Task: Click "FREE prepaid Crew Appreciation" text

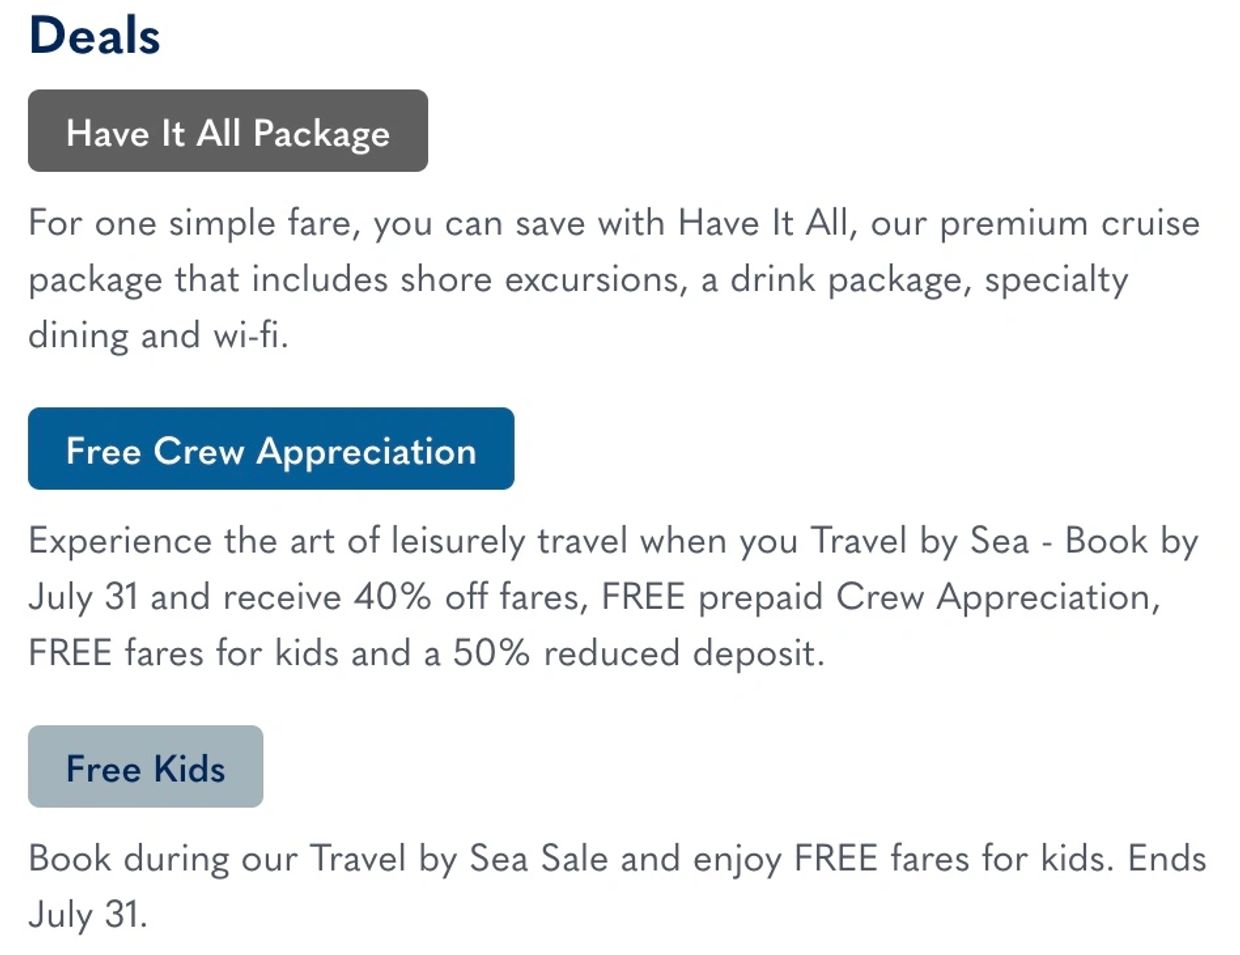Action: 880,597
